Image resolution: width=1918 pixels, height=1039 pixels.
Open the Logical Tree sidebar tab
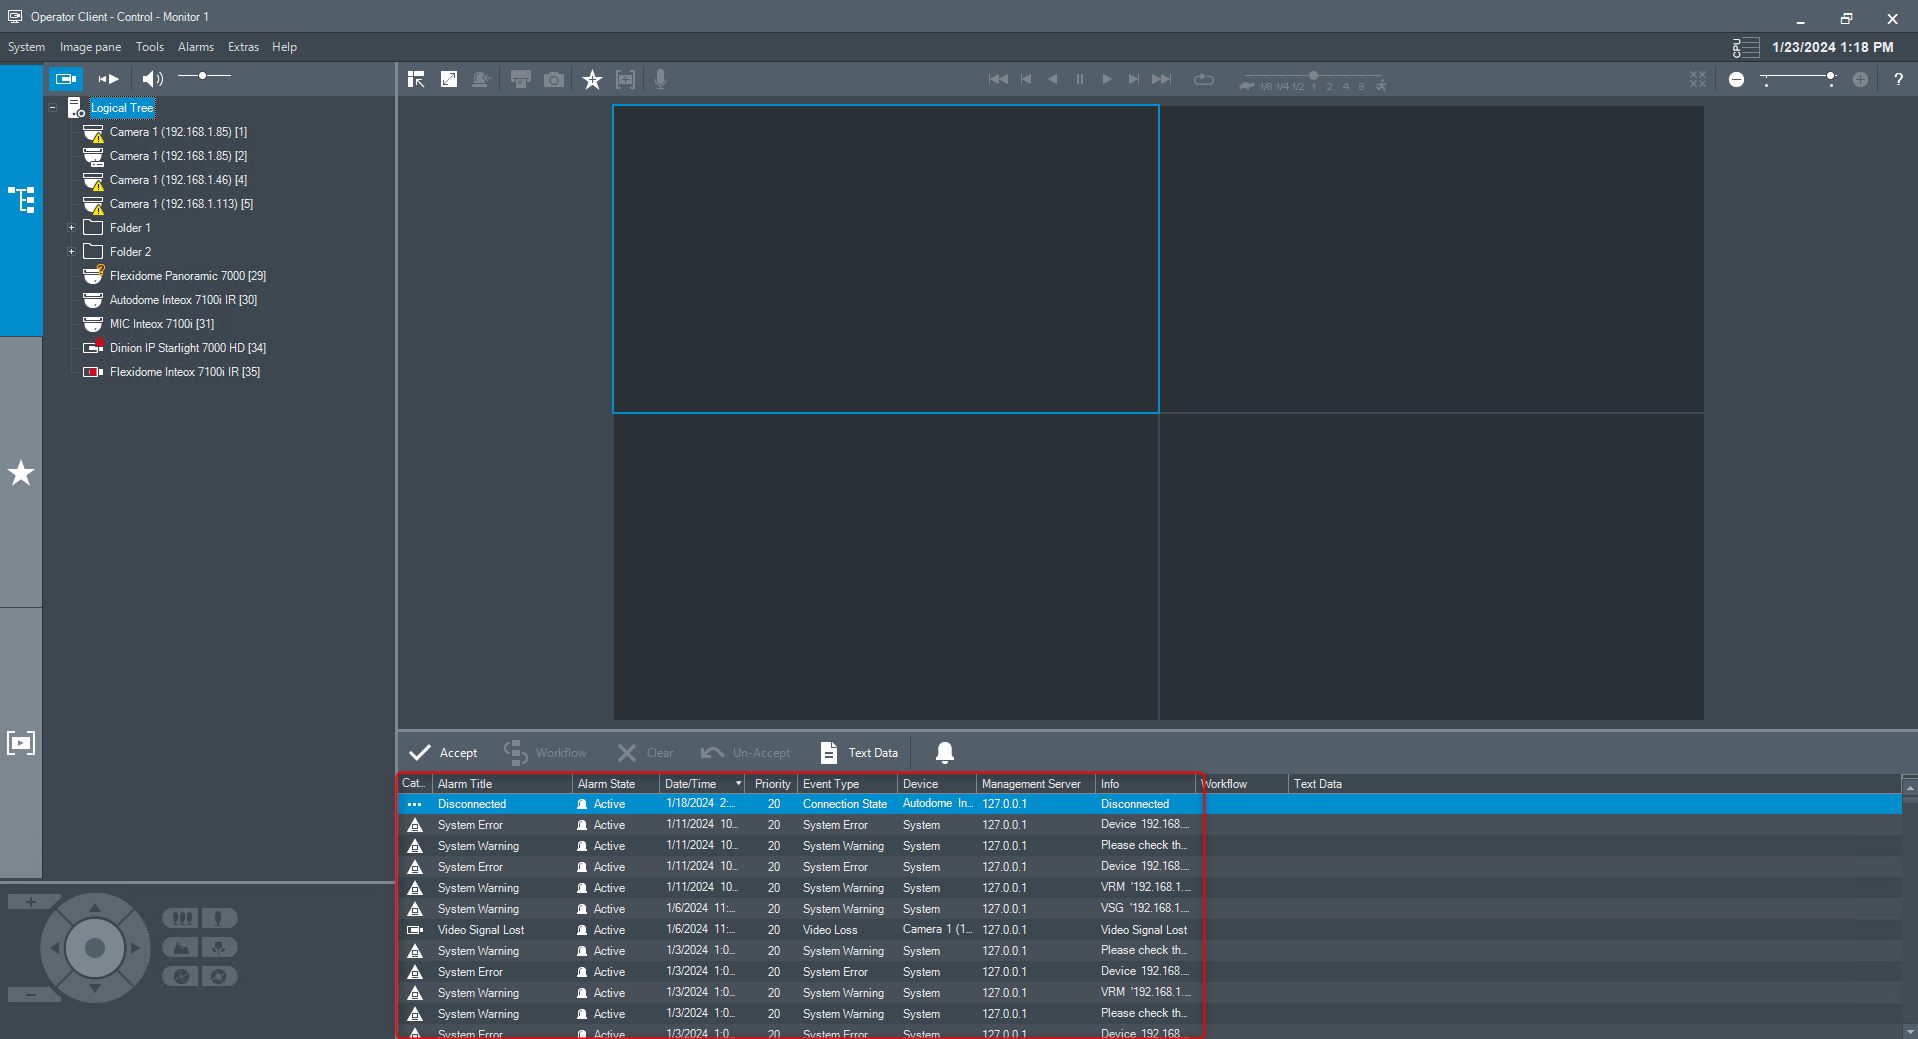click(21, 200)
